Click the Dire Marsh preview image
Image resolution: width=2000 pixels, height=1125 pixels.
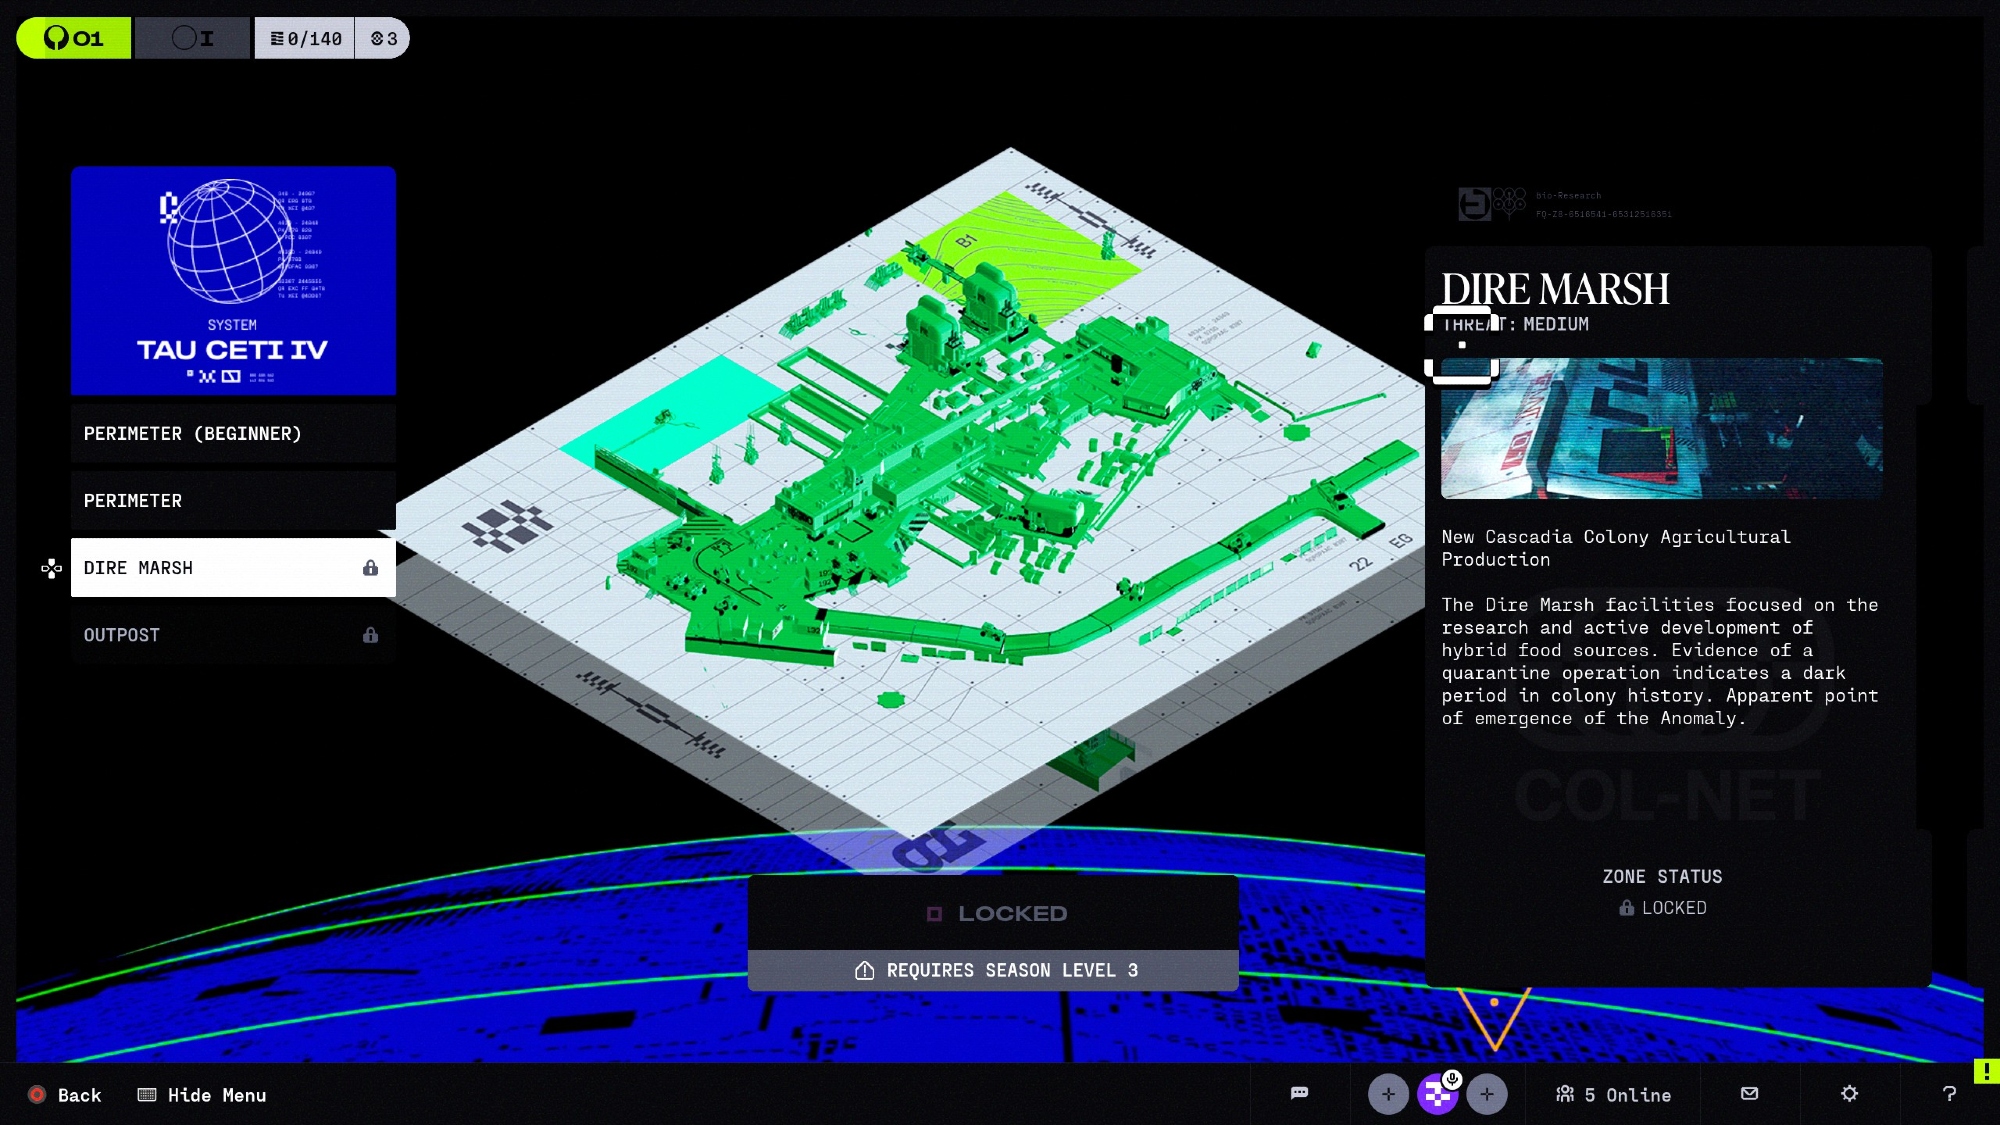point(1661,428)
